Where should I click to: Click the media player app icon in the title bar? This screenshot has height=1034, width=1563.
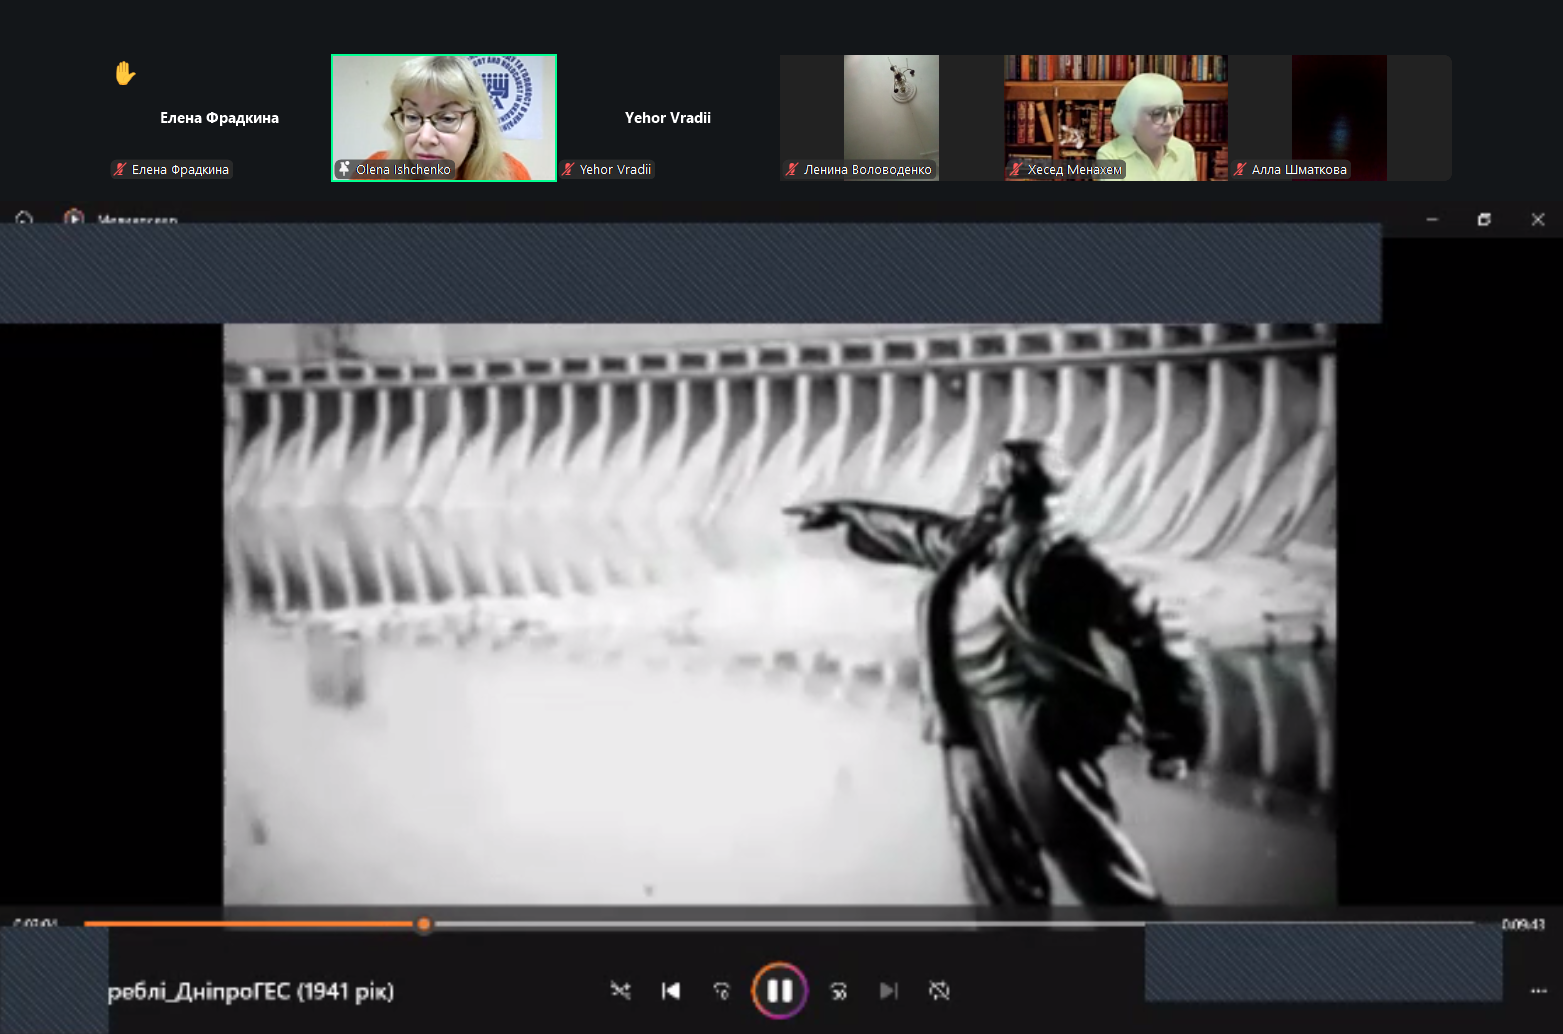pyautogui.click(x=74, y=218)
